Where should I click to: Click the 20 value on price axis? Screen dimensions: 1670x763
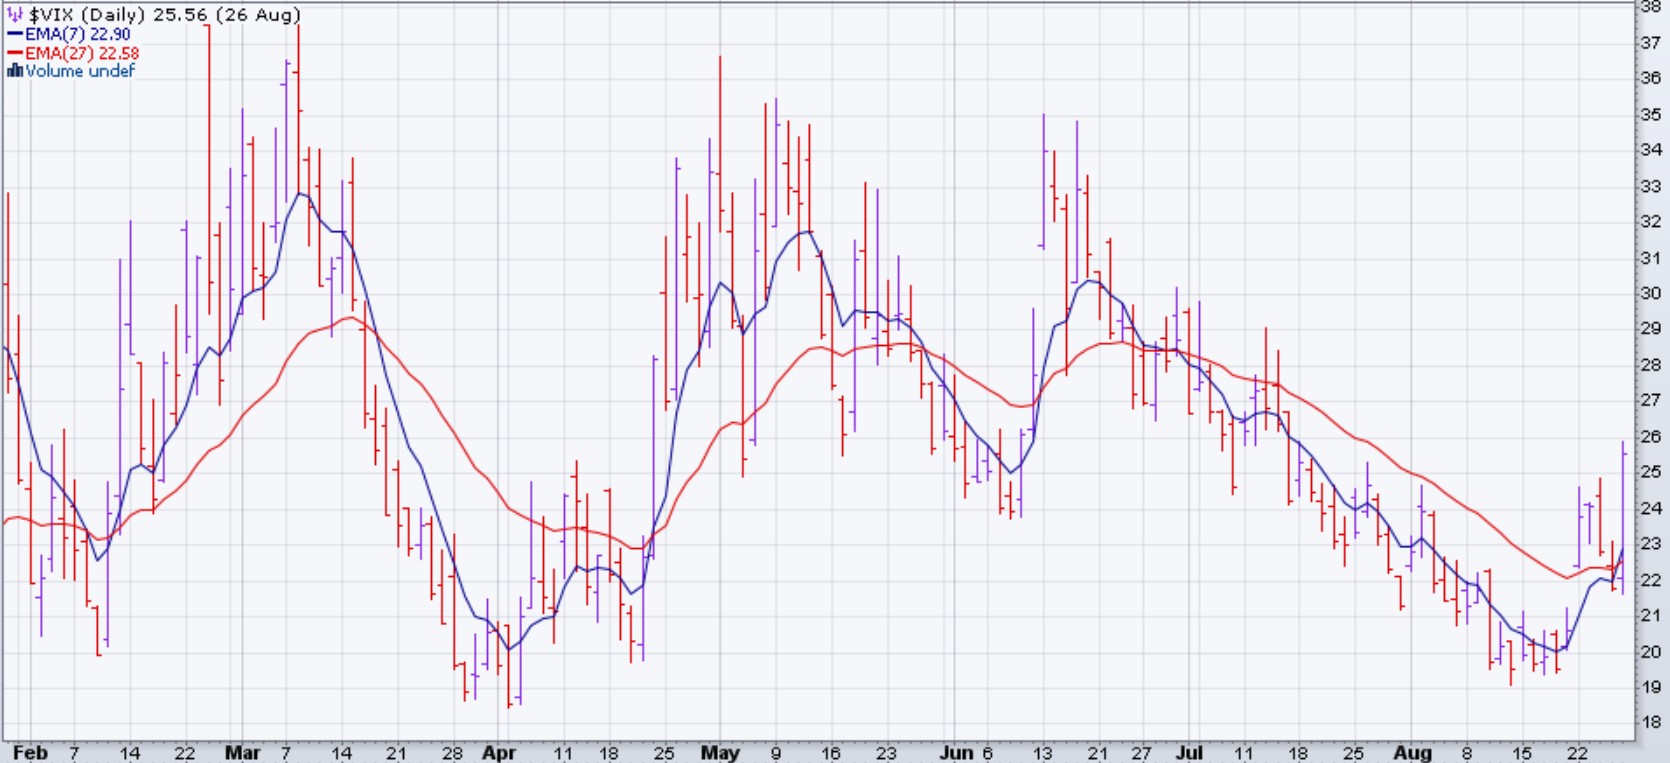[x=1650, y=651]
